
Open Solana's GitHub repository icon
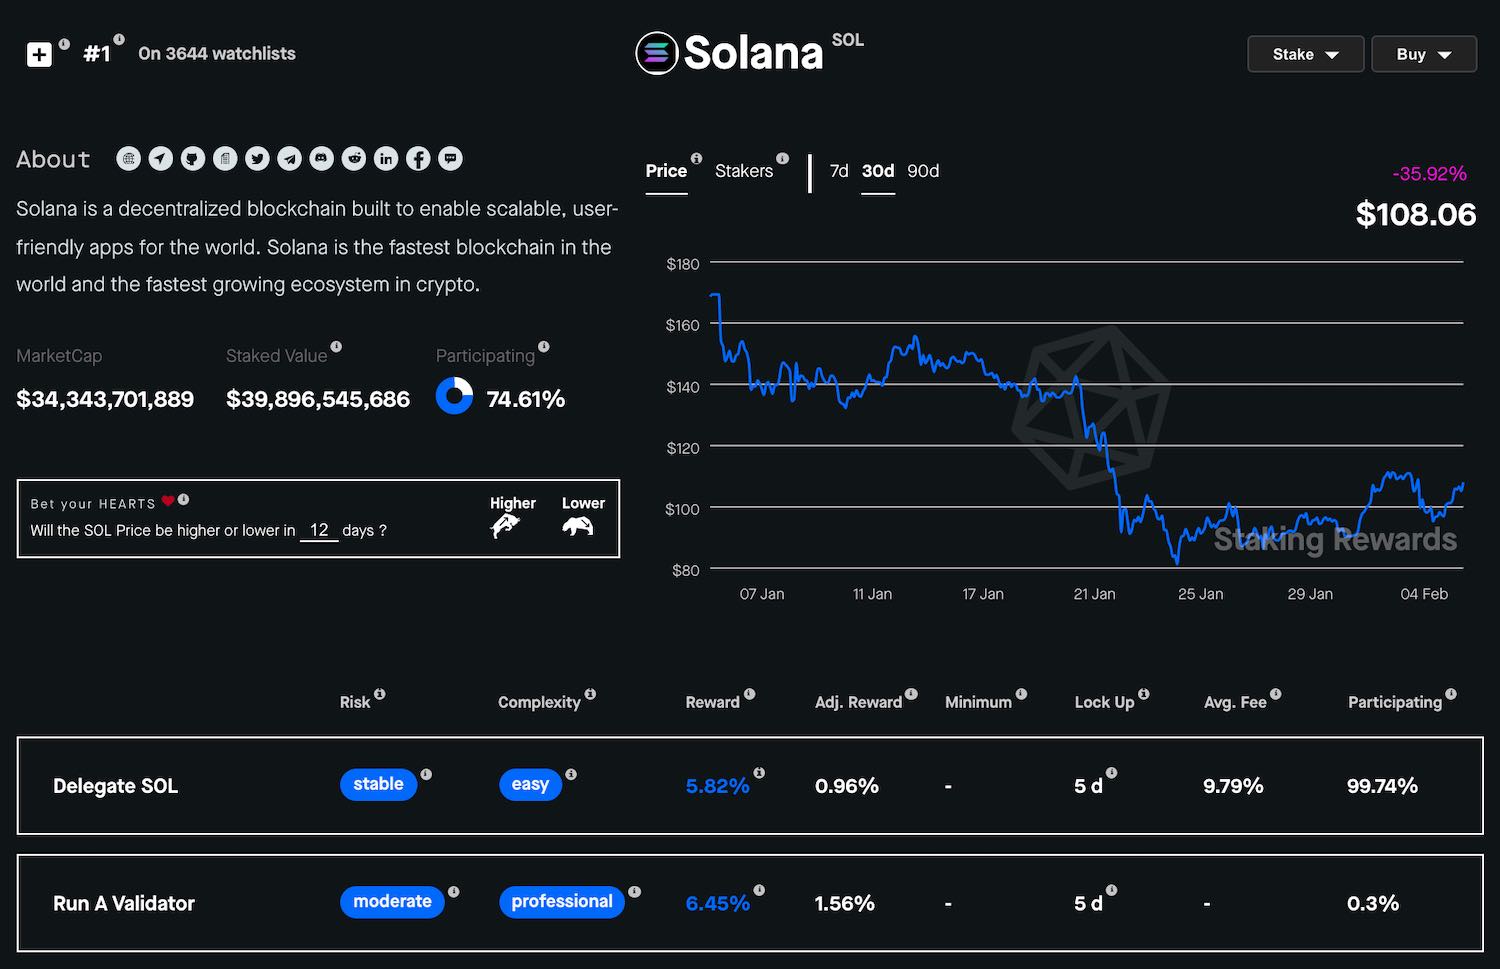coord(193,158)
